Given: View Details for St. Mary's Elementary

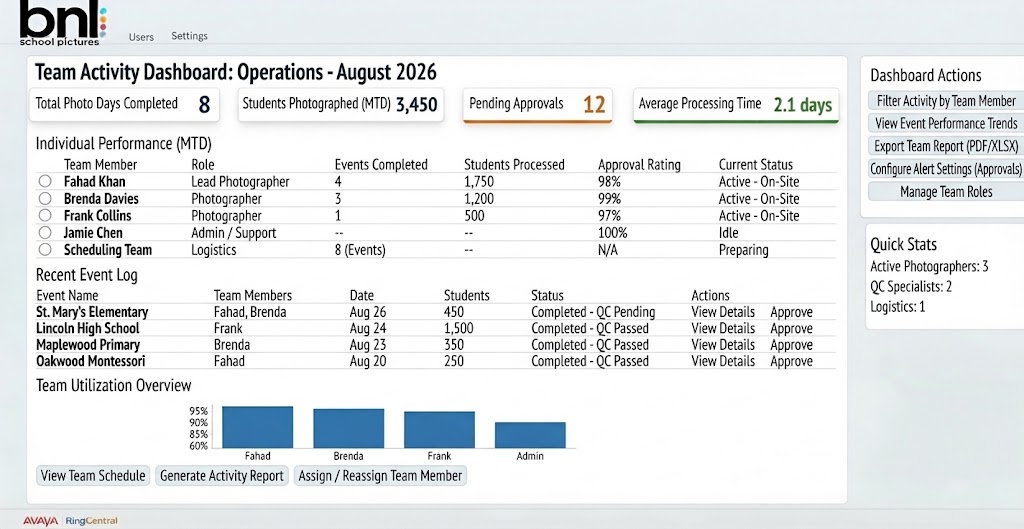Looking at the screenshot, I should coord(723,312).
